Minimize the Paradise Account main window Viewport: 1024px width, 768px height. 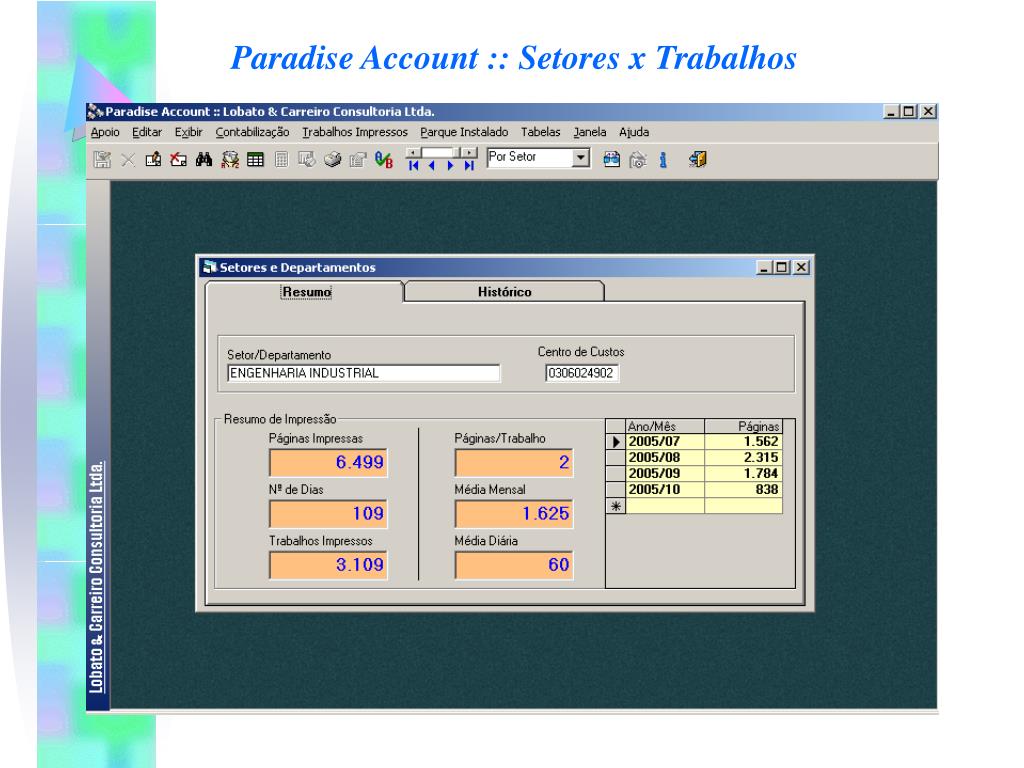[891, 112]
